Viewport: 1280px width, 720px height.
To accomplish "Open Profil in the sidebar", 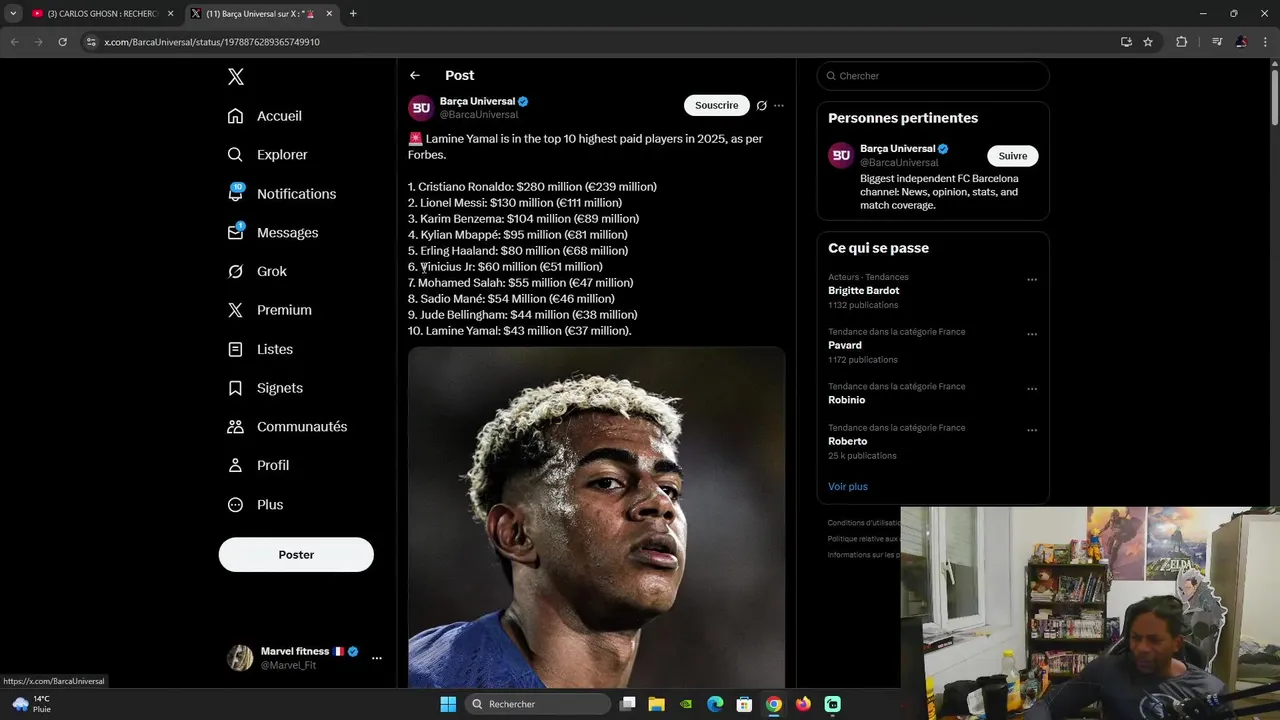I will [258, 466].
